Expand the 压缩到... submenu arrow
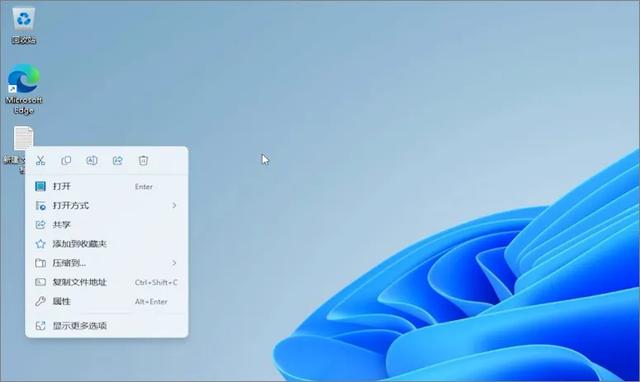The image size is (640, 382). click(174, 263)
